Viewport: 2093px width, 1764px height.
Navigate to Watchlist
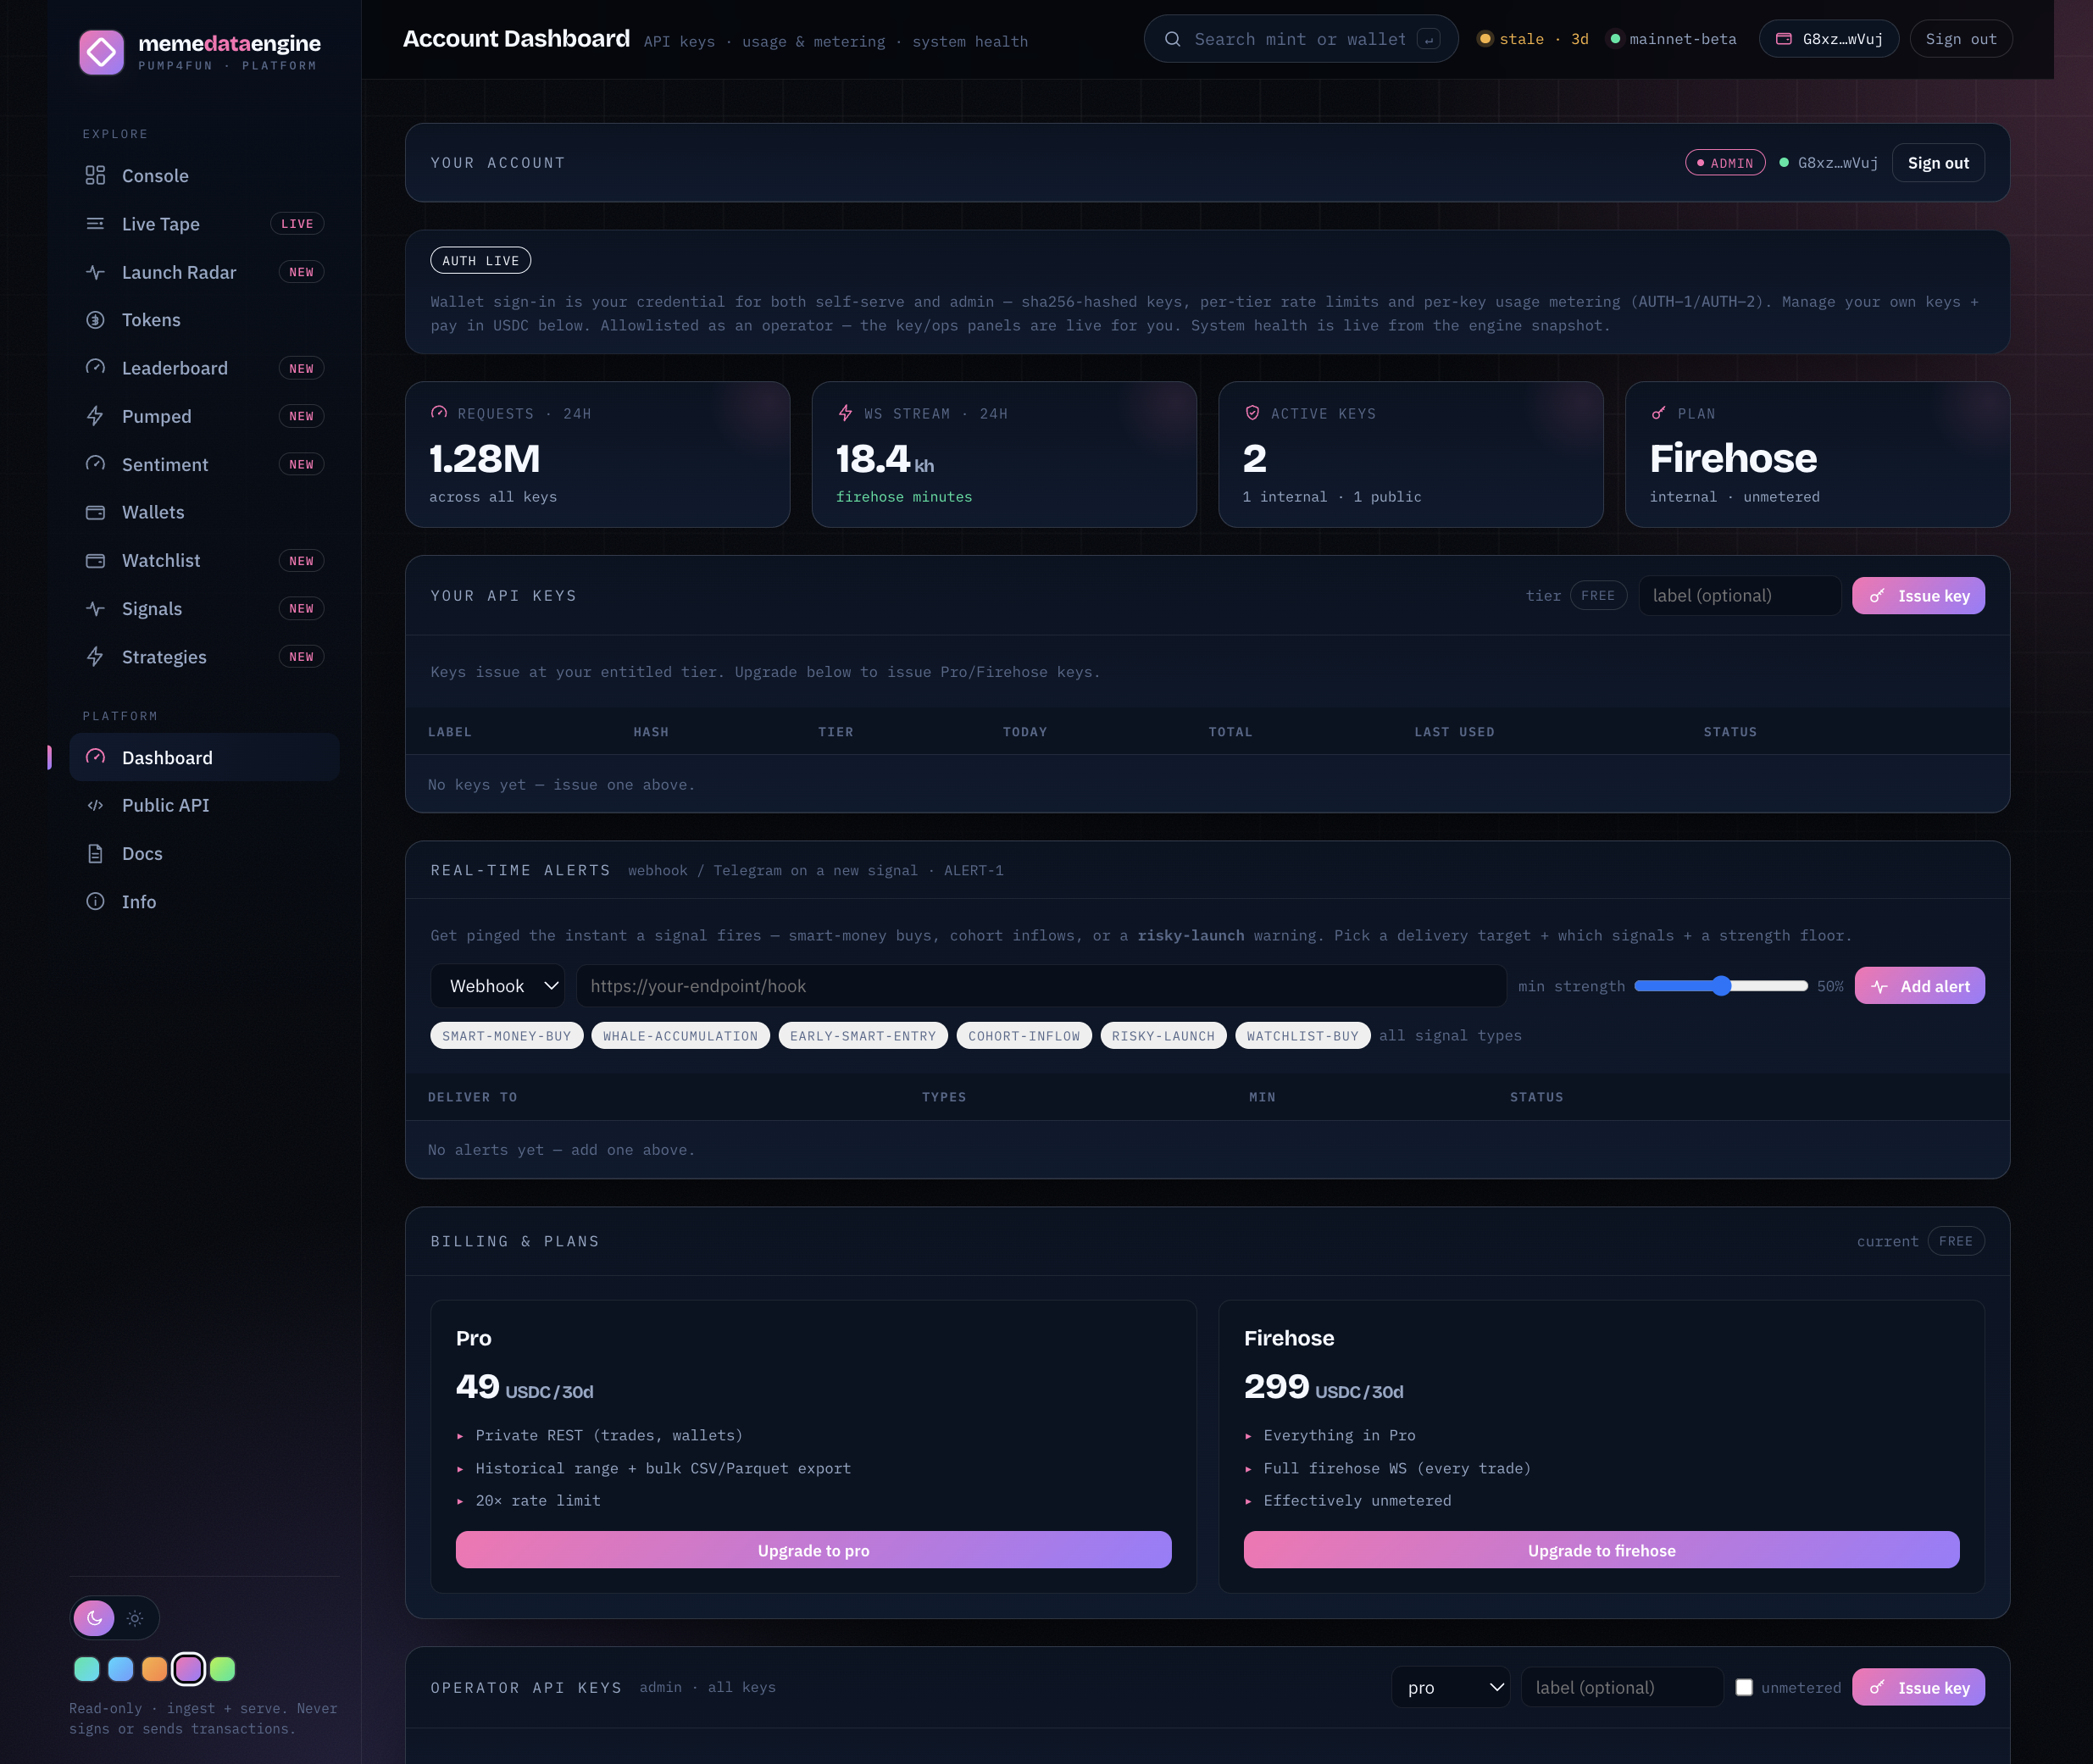tap(204, 561)
